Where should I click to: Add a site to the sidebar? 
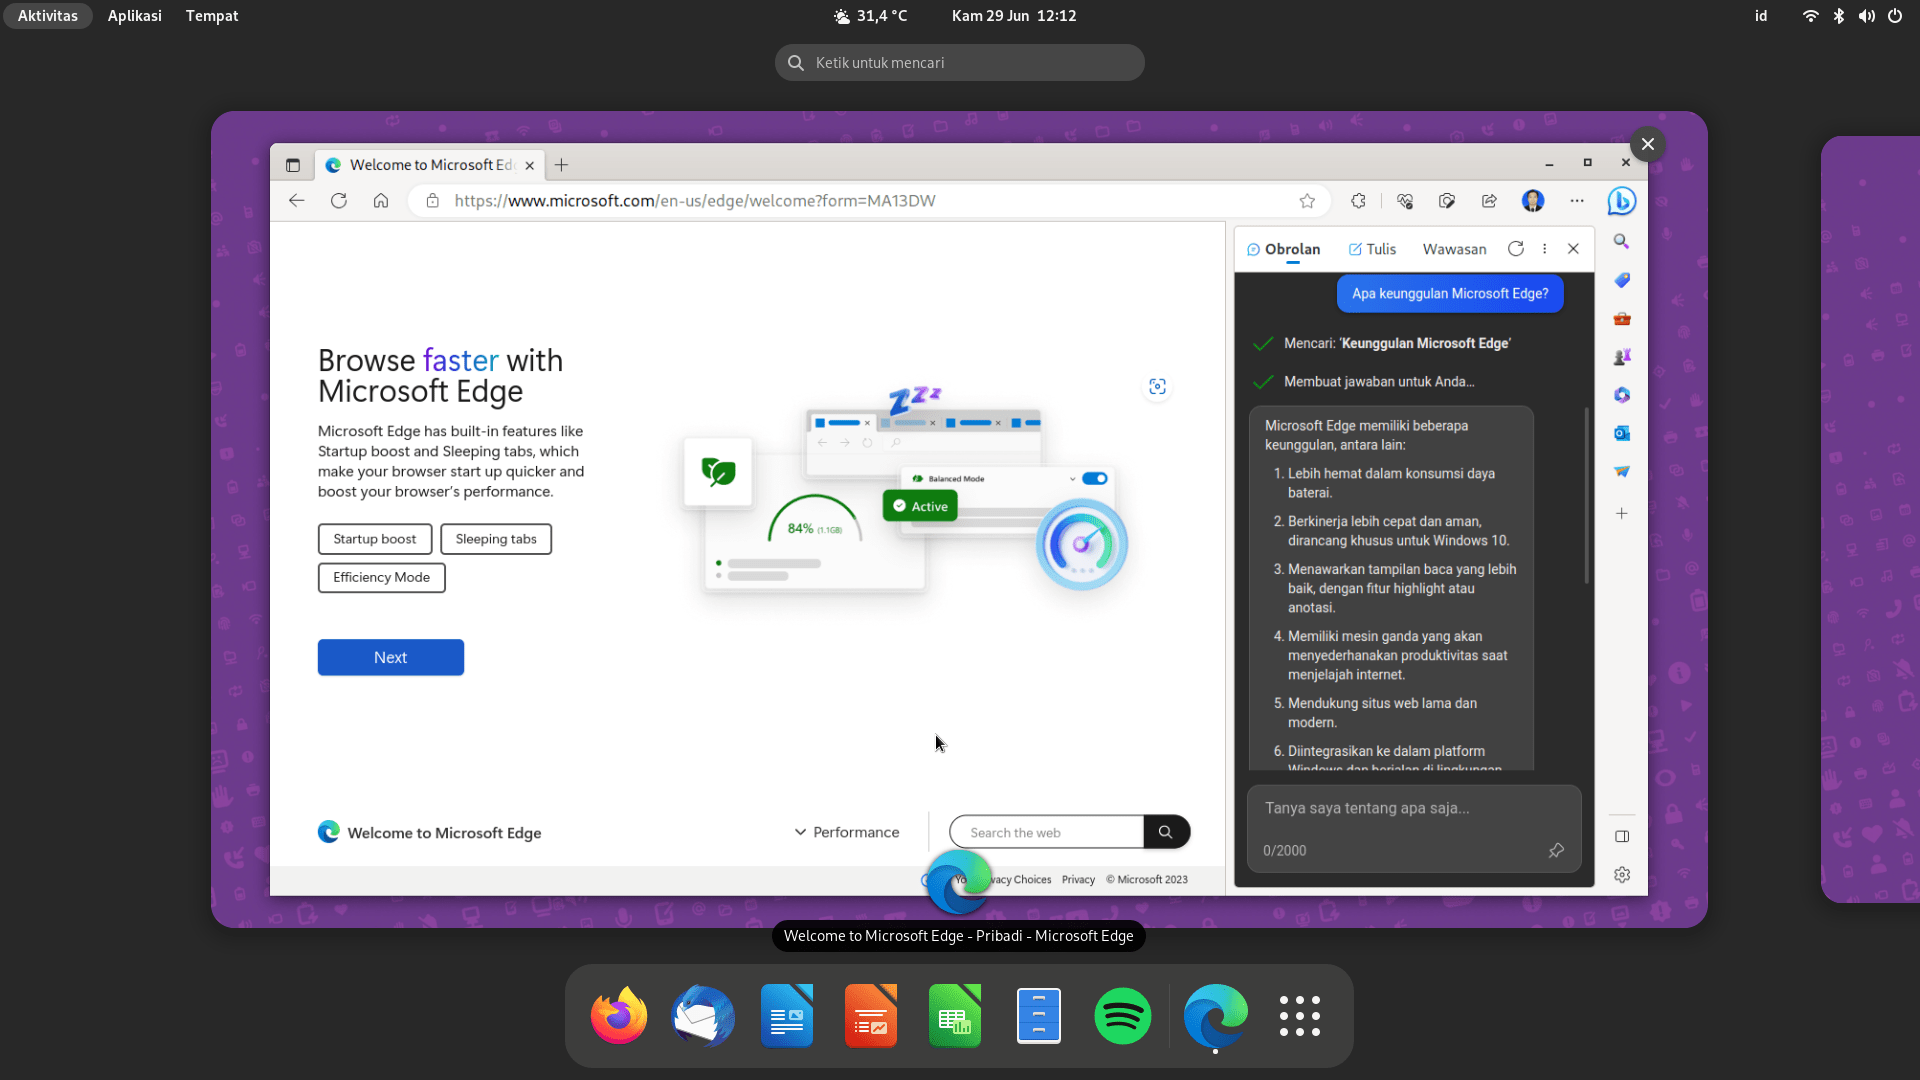(1622, 513)
